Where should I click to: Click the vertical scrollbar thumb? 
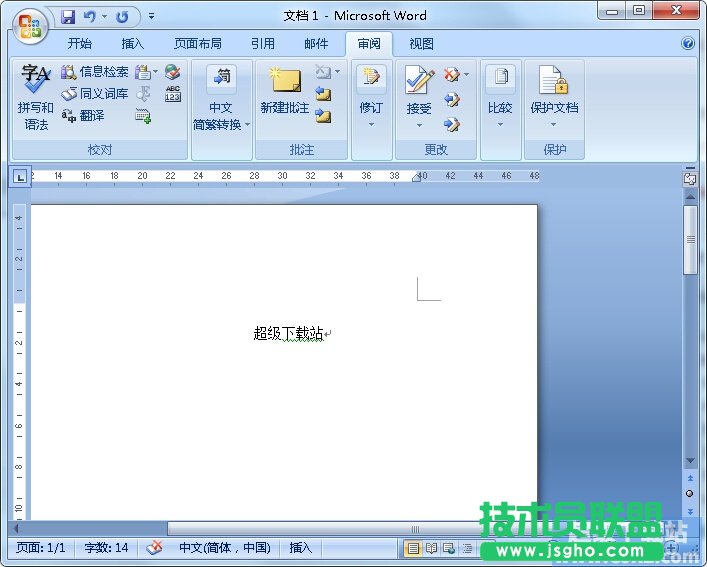click(690, 240)
